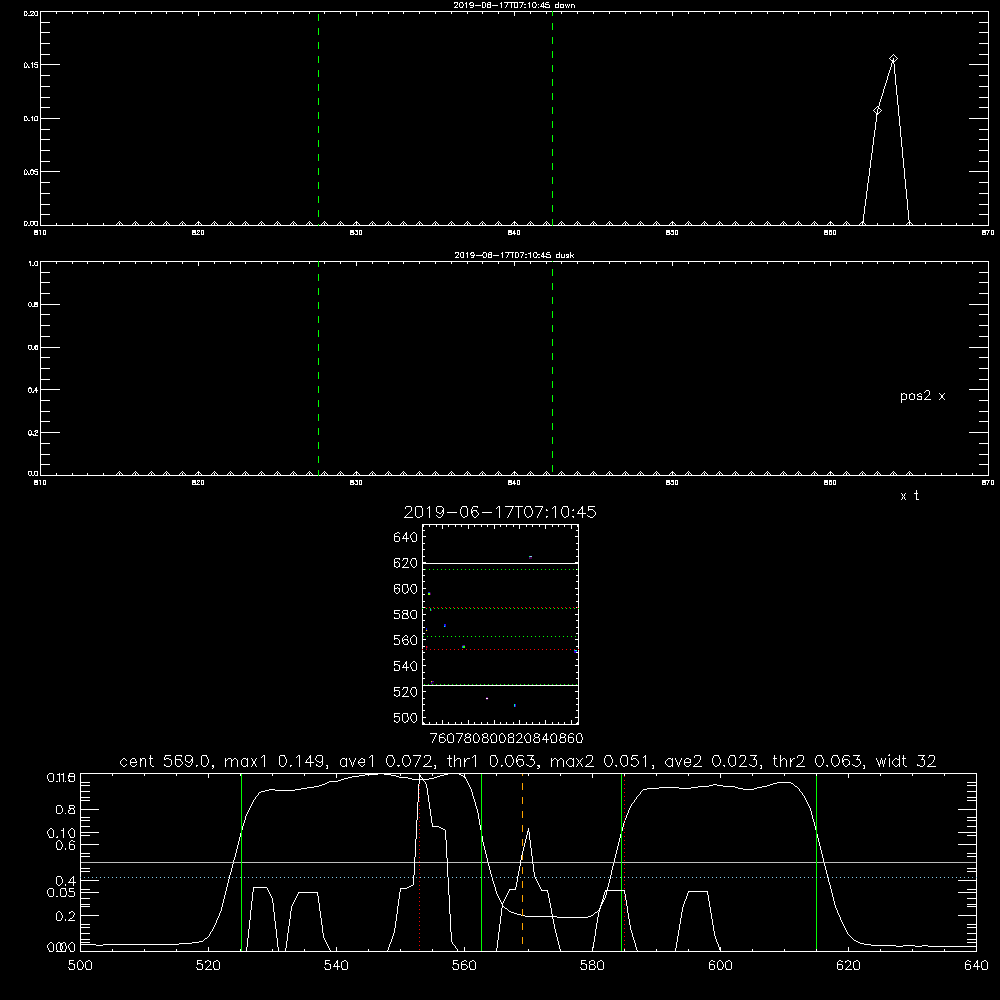Click 'max2 0.051' in the bottom plot title
The image size is (1000, 1000).
599,761
